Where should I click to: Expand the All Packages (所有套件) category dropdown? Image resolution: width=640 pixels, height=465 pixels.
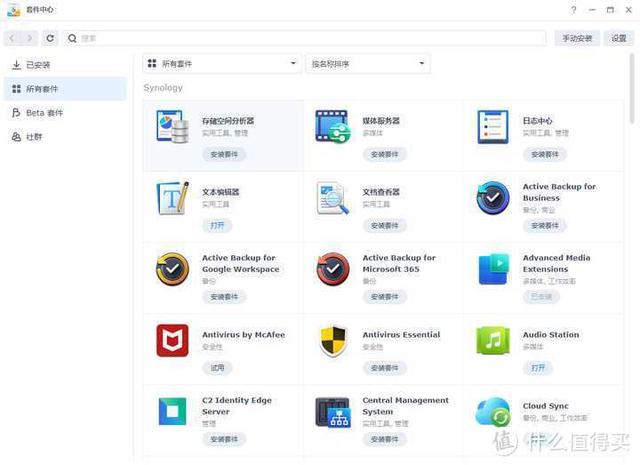[x=222, y=64]
